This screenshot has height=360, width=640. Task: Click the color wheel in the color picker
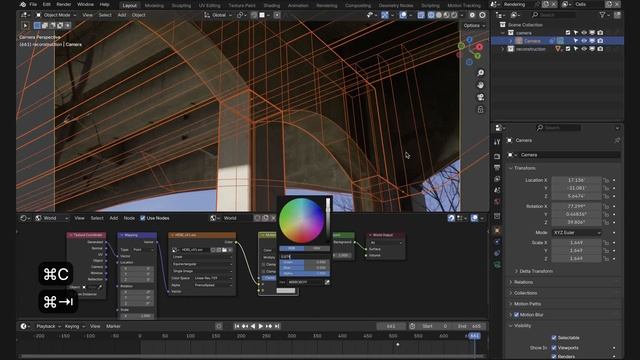click(x=301, y=220)
